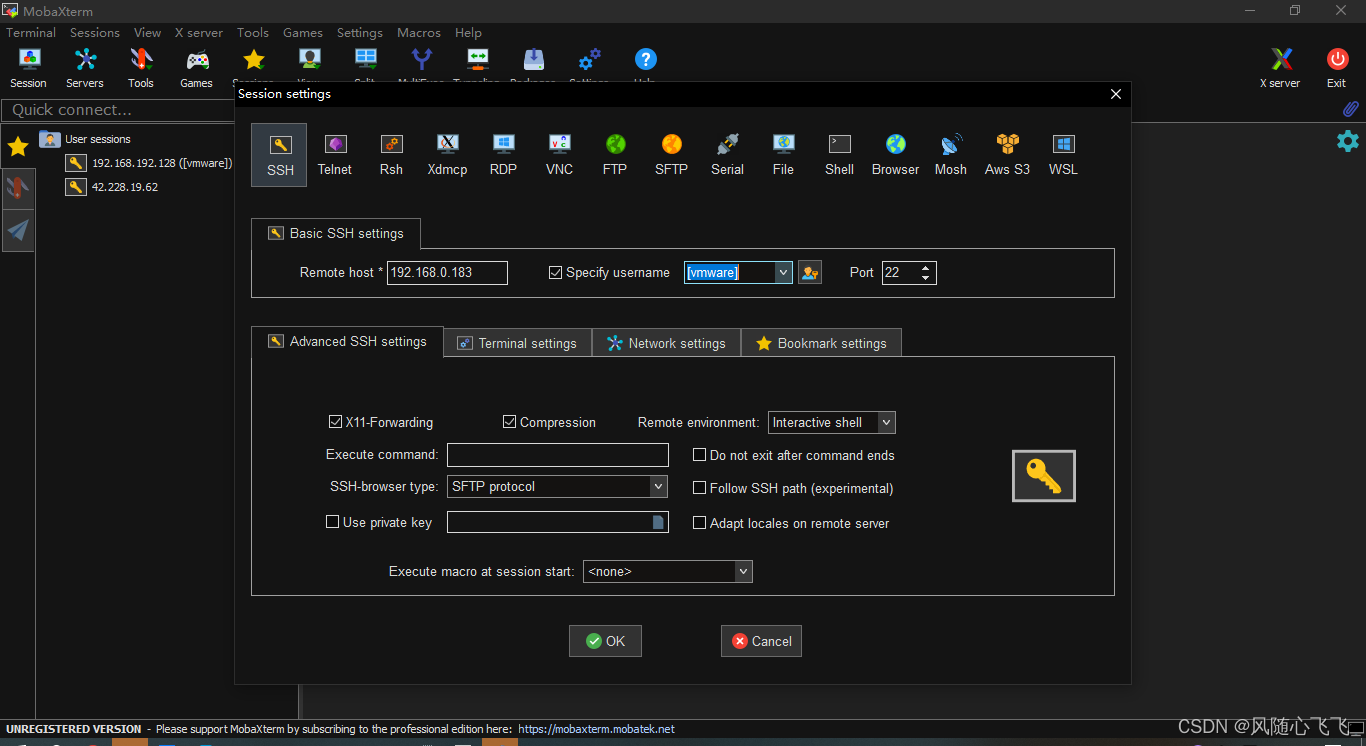Open the Servers toolbar icon
The width and height of the screenshot is (1366, 746).
click(85, 68)
